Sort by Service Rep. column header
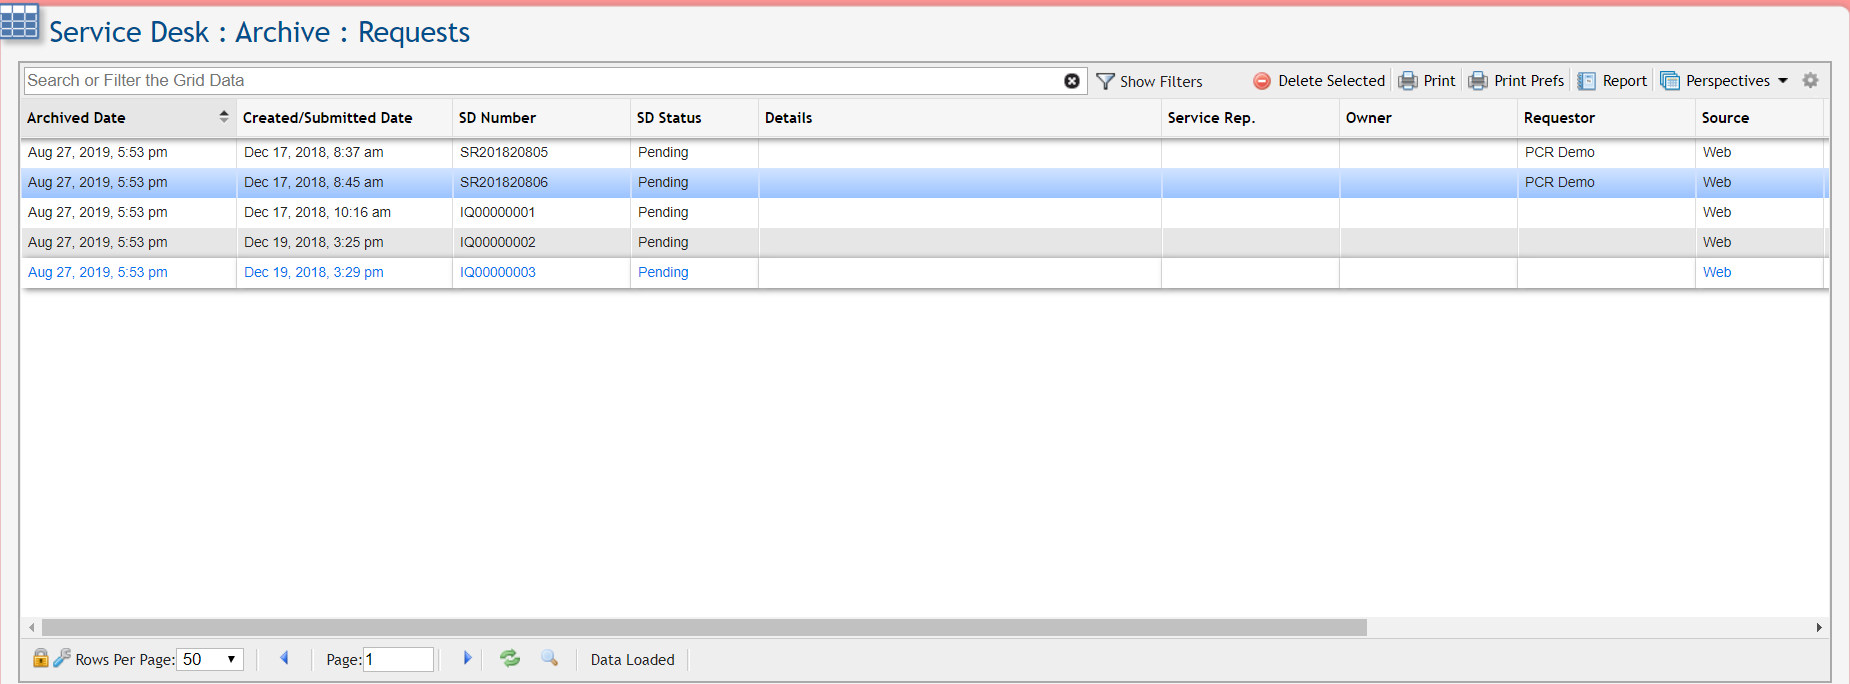Image resolution: width=1850 pixels, height=684 pixels. pos(1250,118)
